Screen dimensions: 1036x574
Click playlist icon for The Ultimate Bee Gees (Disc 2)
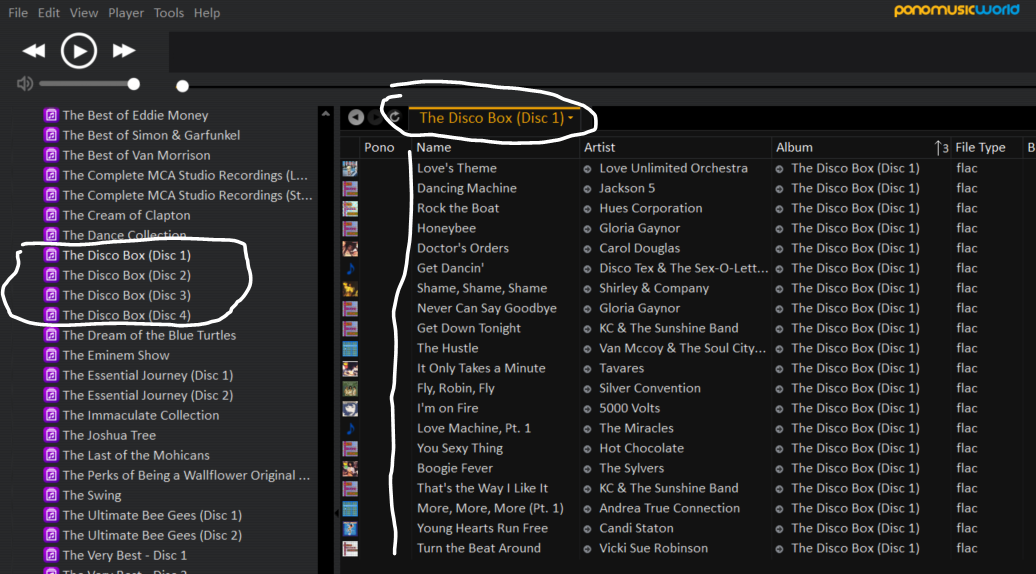click(x=51, y=535)
